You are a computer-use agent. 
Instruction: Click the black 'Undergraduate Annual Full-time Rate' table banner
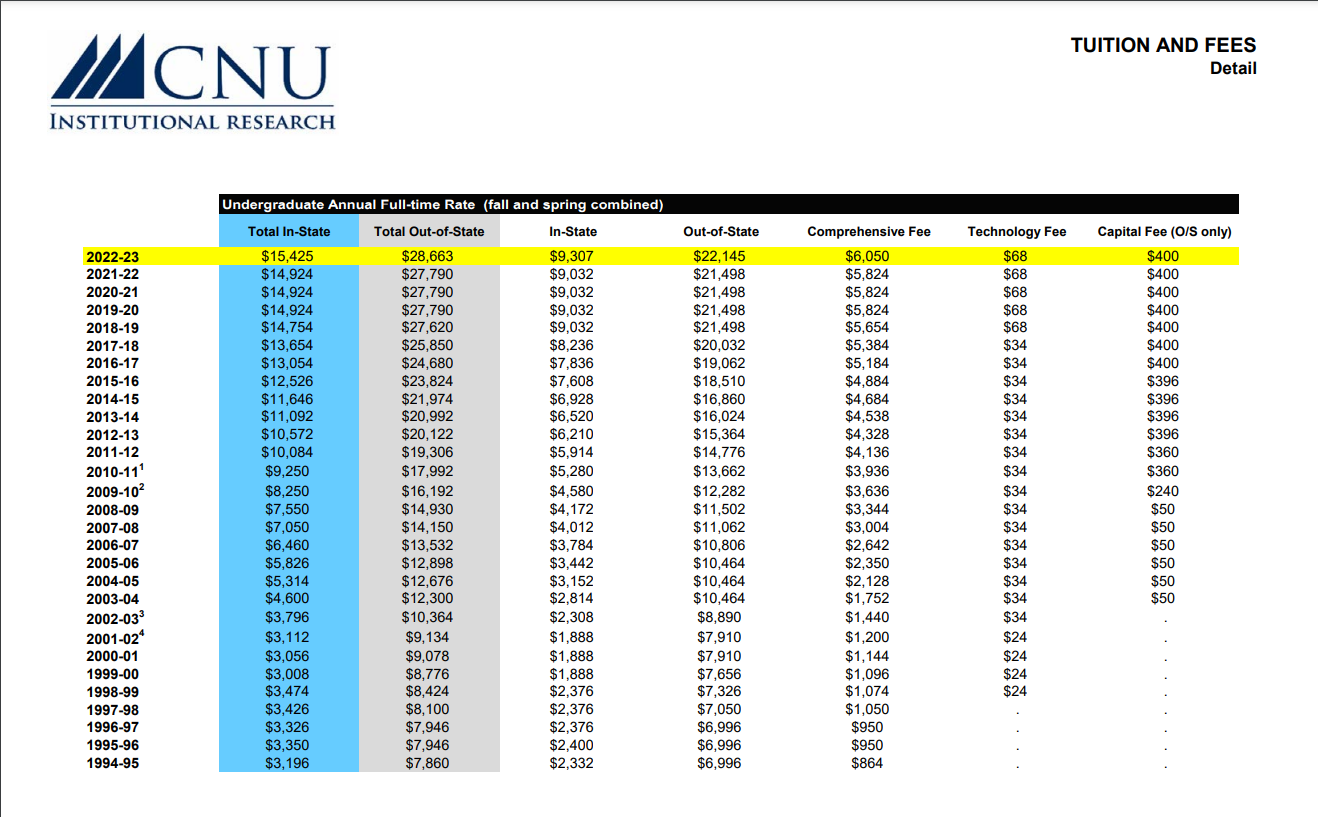pos(729,204)
